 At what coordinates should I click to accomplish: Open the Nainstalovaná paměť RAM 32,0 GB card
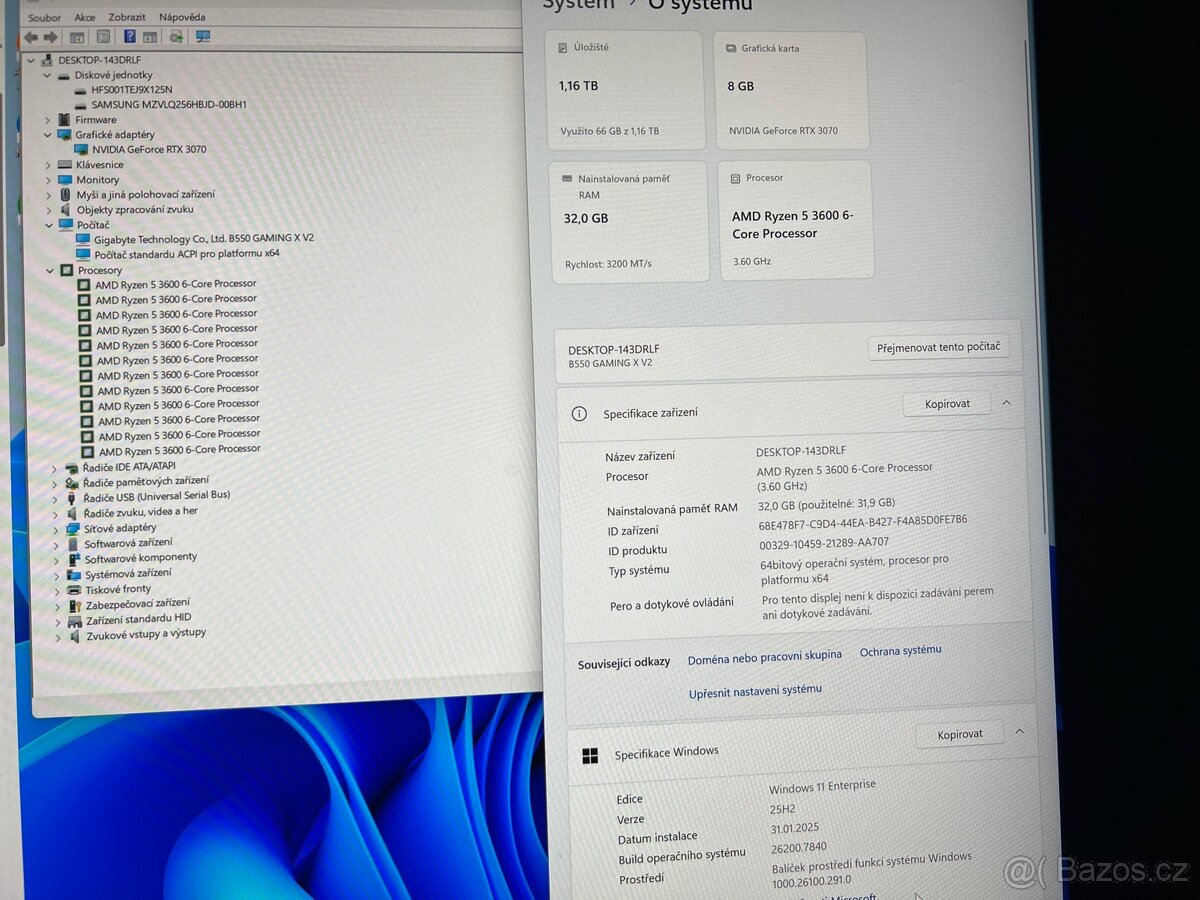[630, 223]
